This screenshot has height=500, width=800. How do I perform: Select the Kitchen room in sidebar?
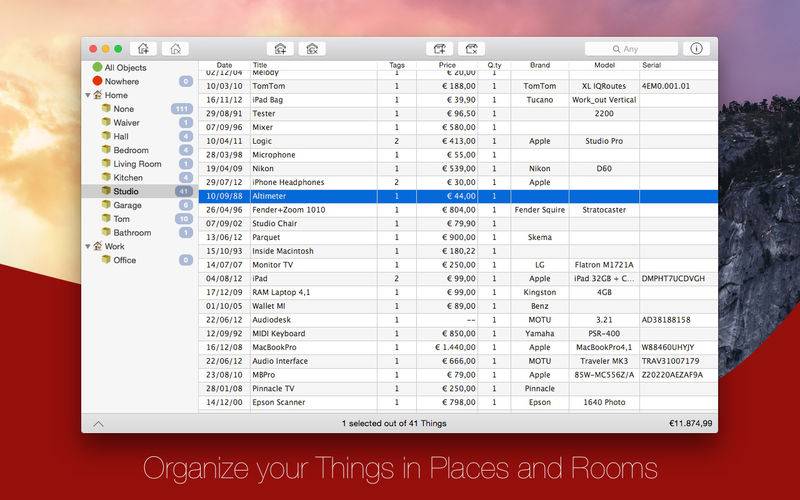[128, 177]
